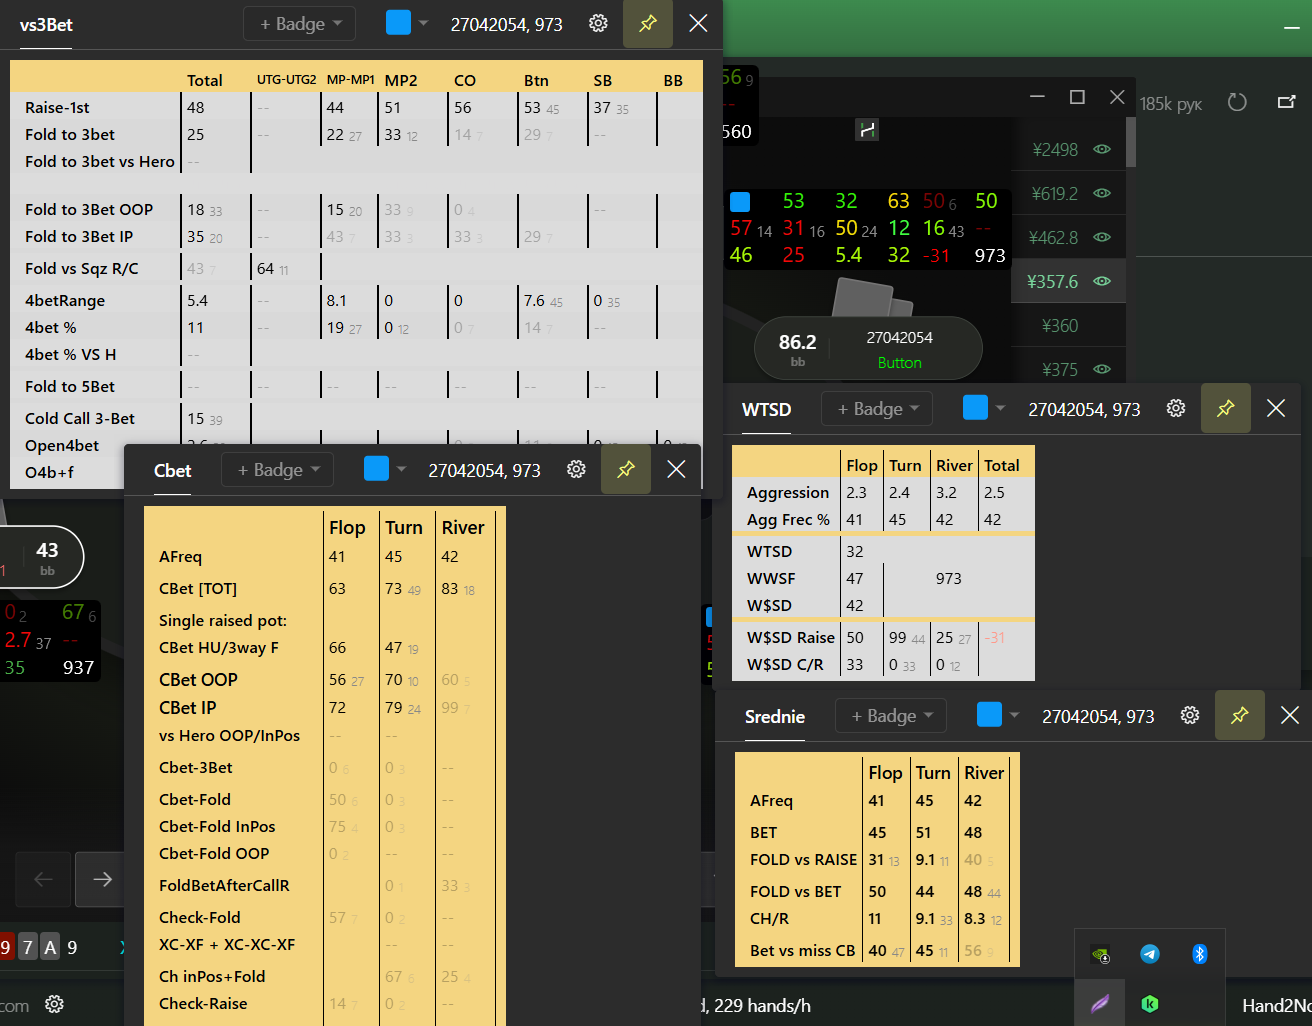Viewport: 1312px width, 1026px height.
Task: Click 973 hands value in HUD panel
Action: tap(990, 256)
